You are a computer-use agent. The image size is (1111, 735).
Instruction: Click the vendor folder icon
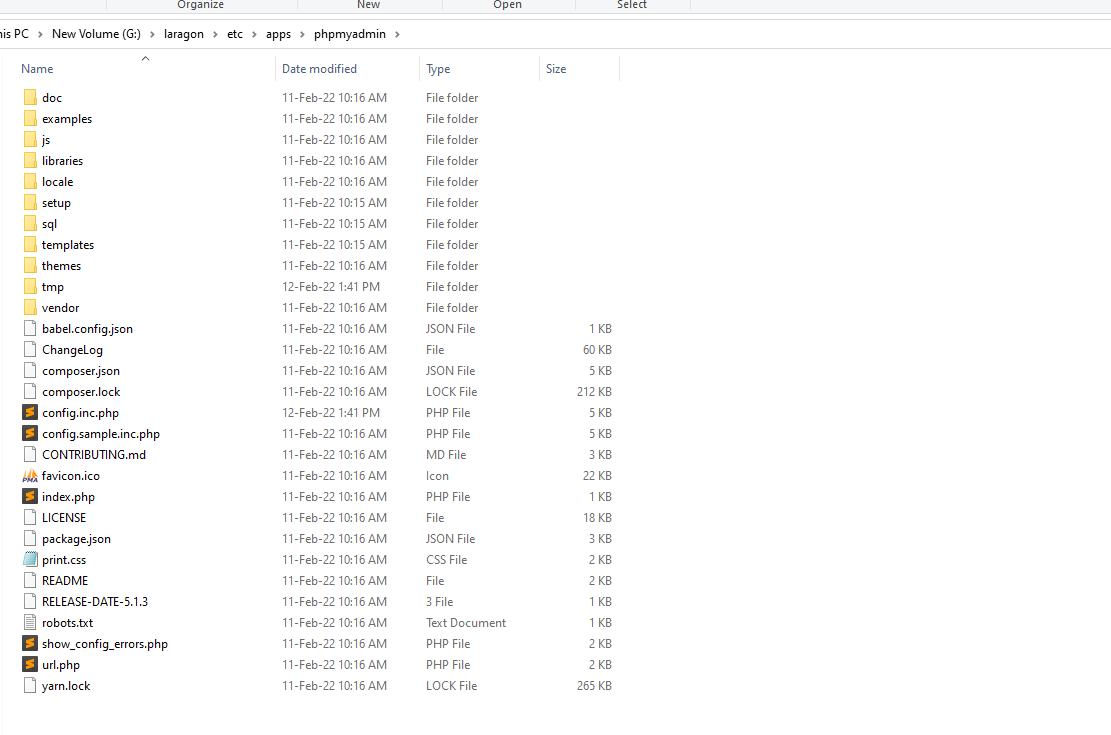(30, 308)
